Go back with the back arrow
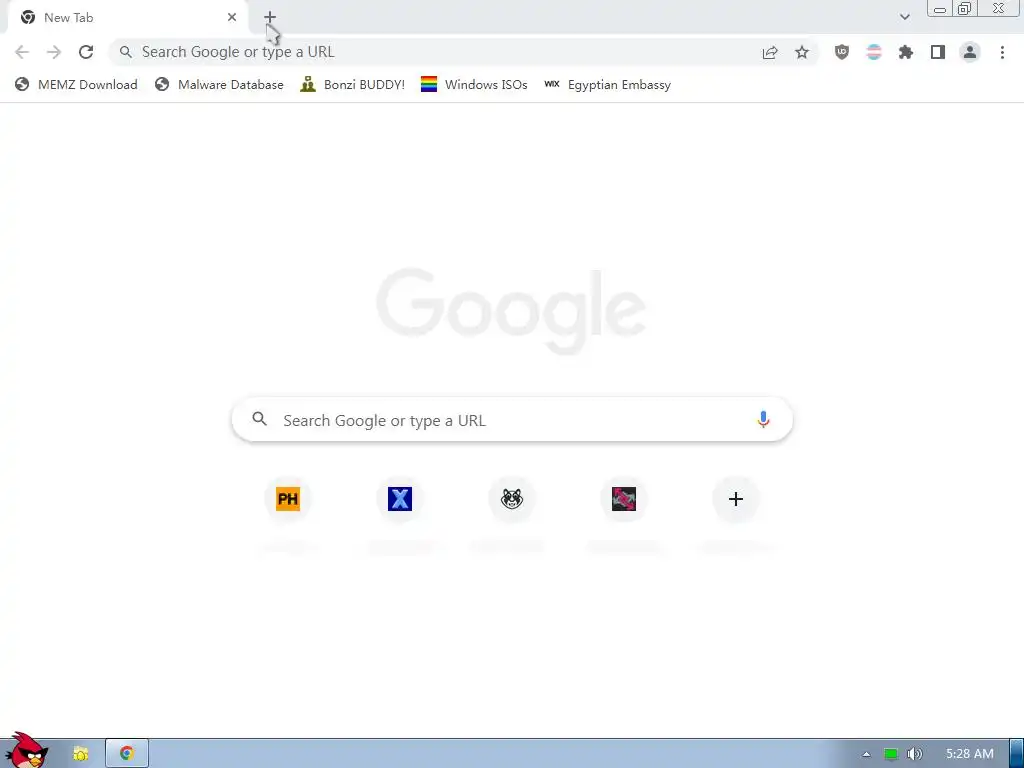 coord(22,52)
